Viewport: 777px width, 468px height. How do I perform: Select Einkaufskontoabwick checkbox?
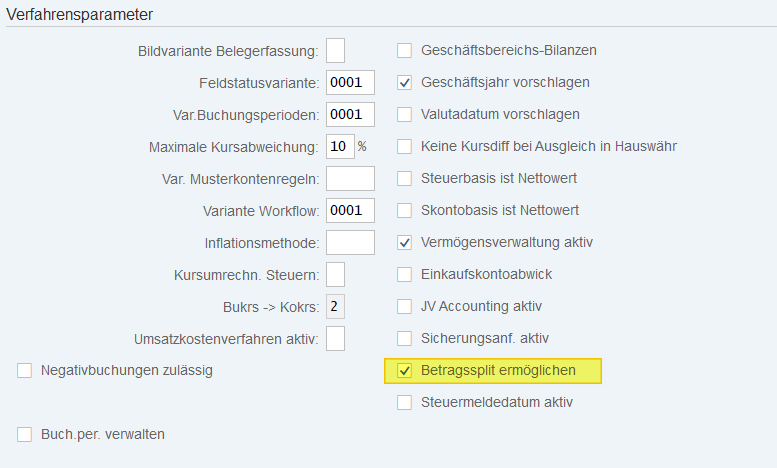click(x=404, y=274)
